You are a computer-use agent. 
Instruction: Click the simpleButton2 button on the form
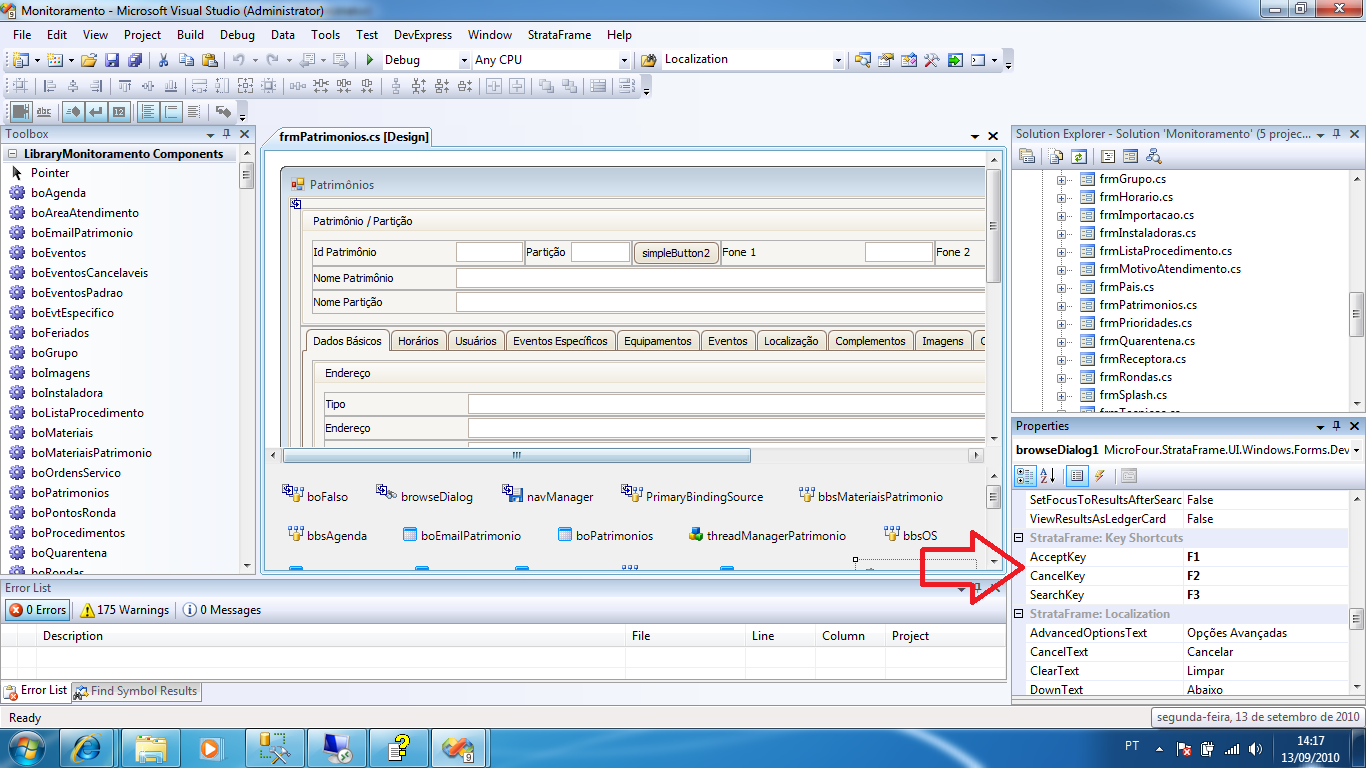[x=676, y=253]
